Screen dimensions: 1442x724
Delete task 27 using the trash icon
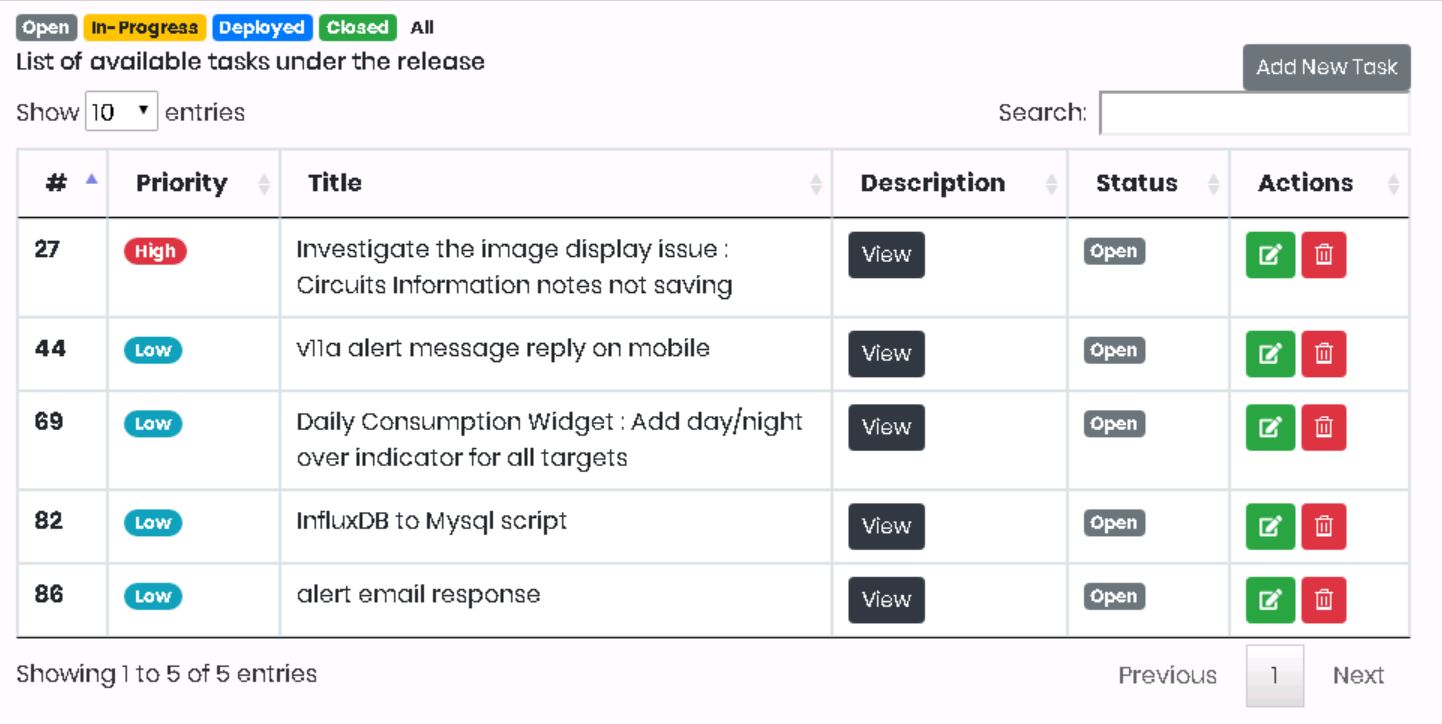(x=1323, y=254)
